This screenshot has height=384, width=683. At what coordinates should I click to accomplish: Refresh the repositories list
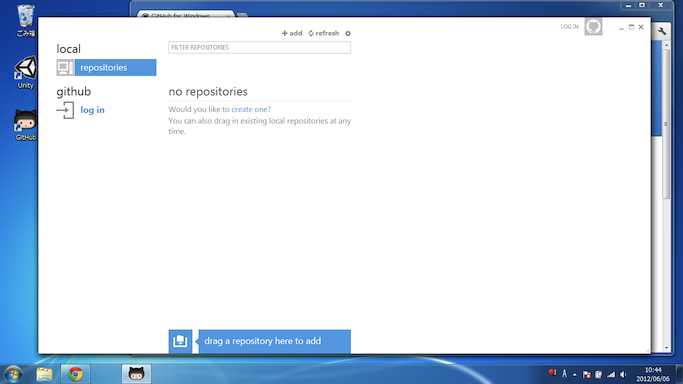point(324,33)
